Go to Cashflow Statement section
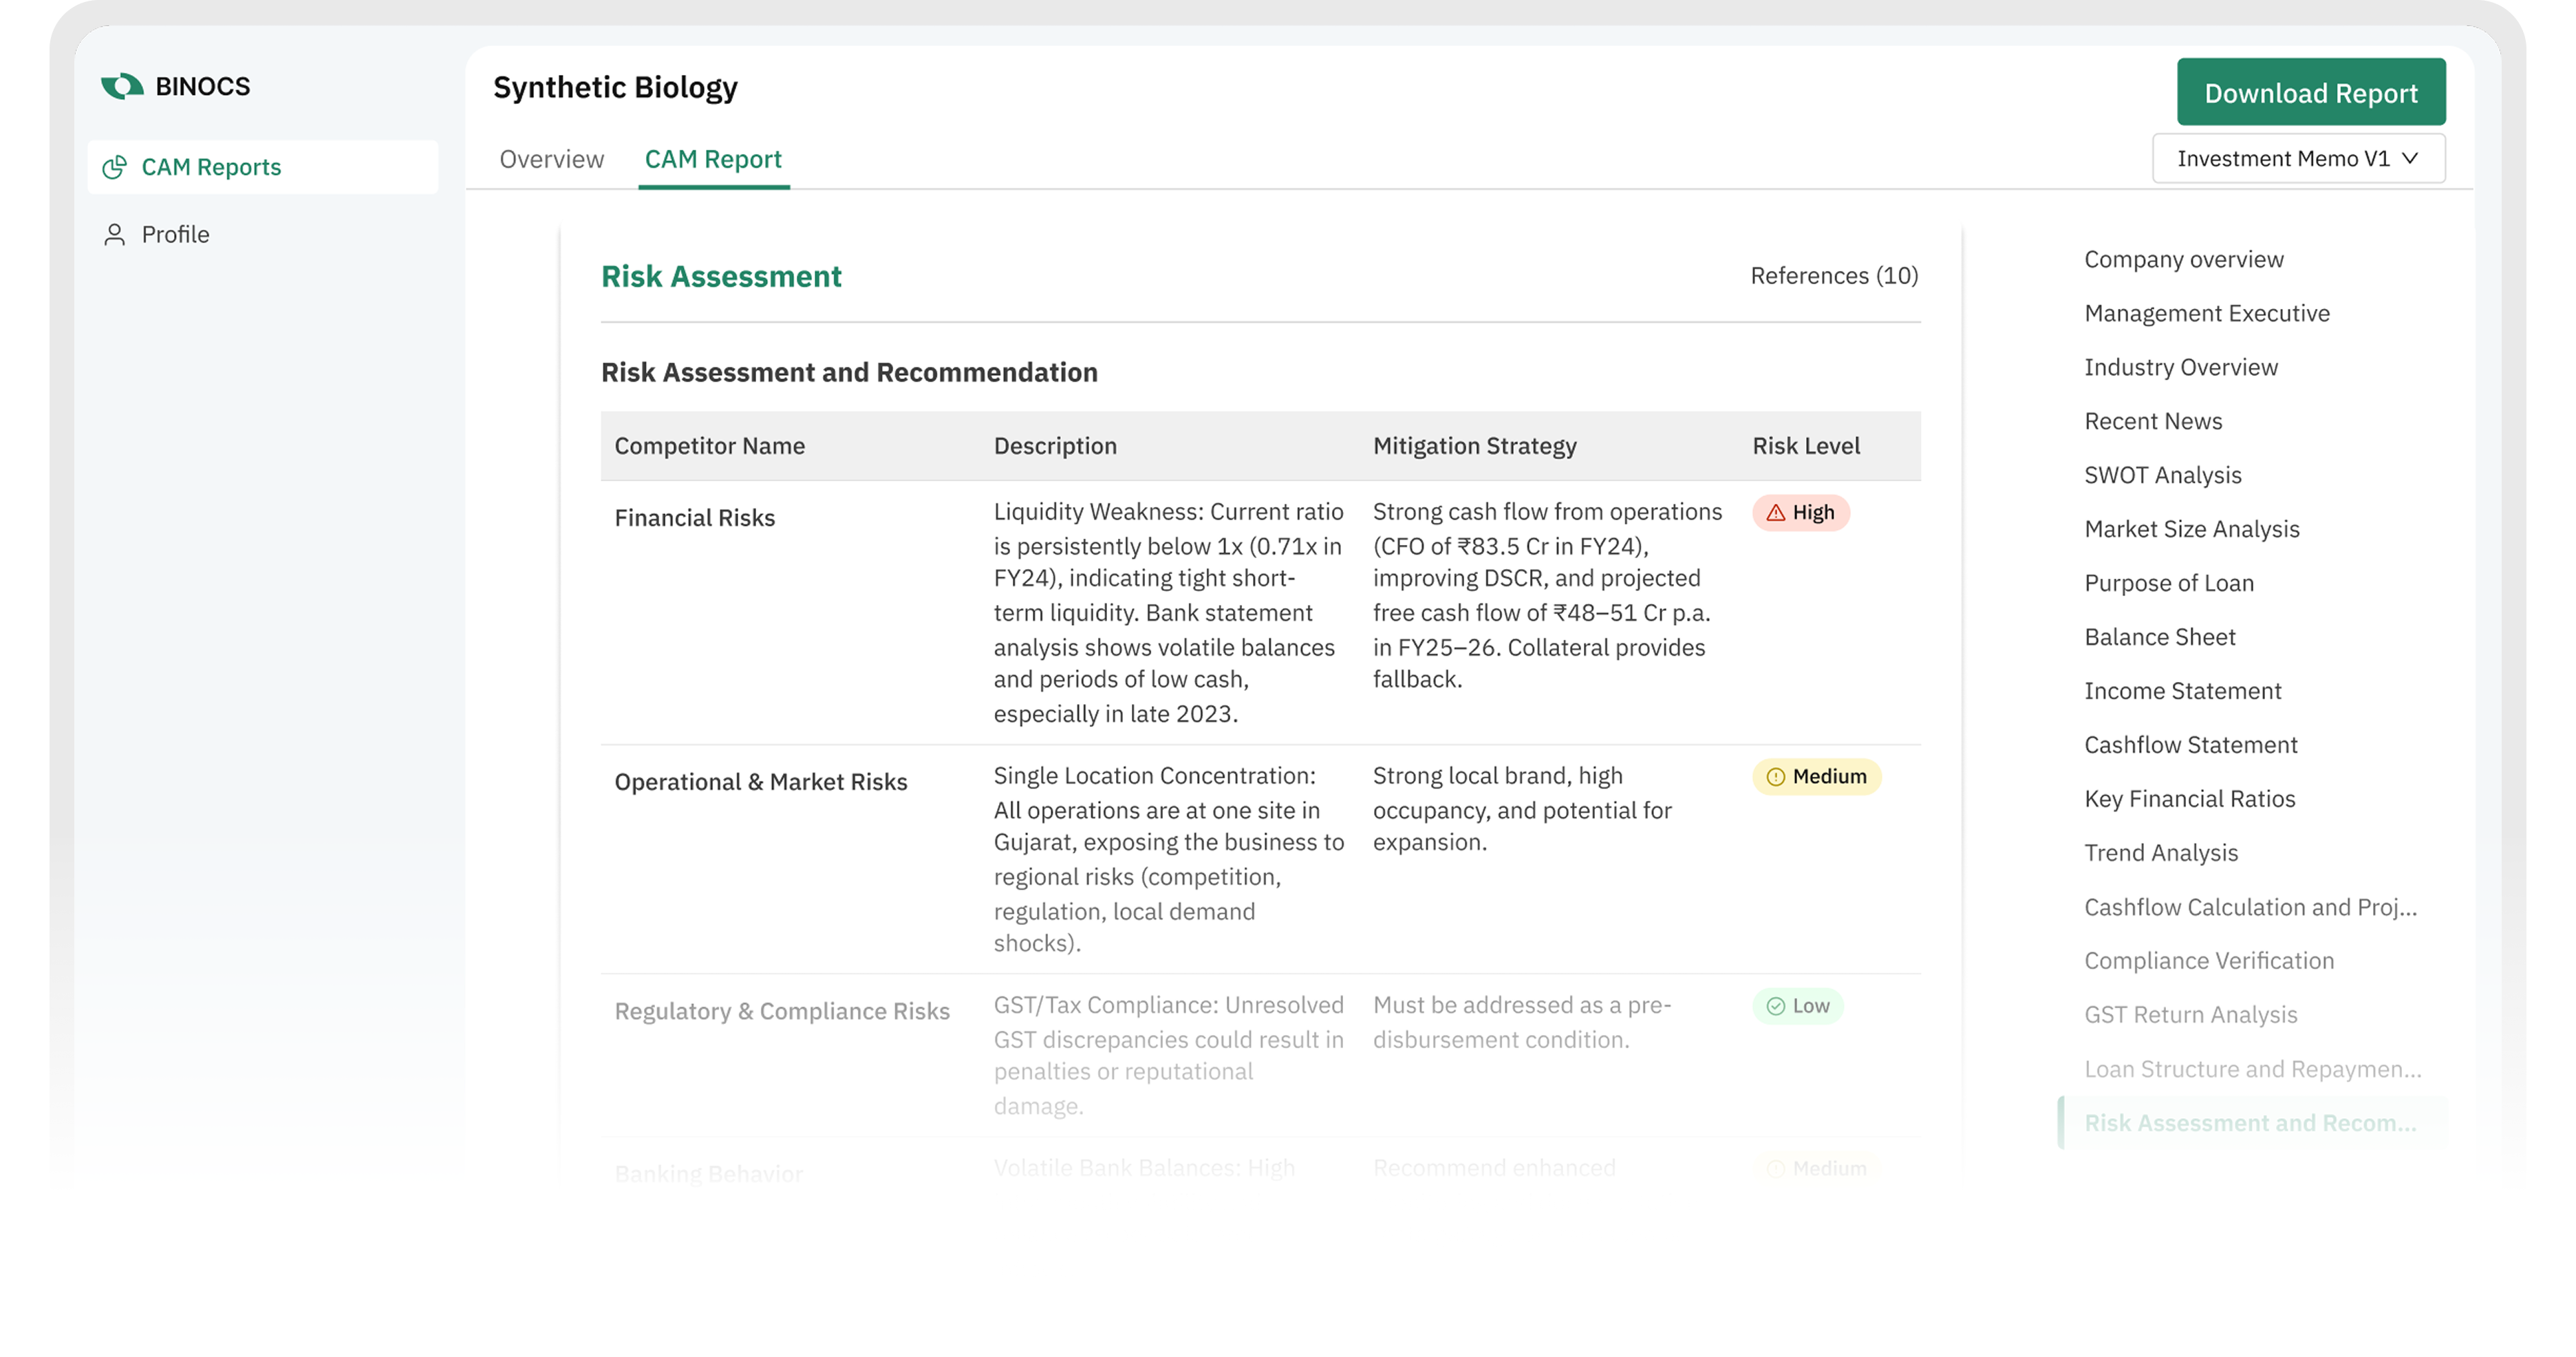 point(2190,745)
